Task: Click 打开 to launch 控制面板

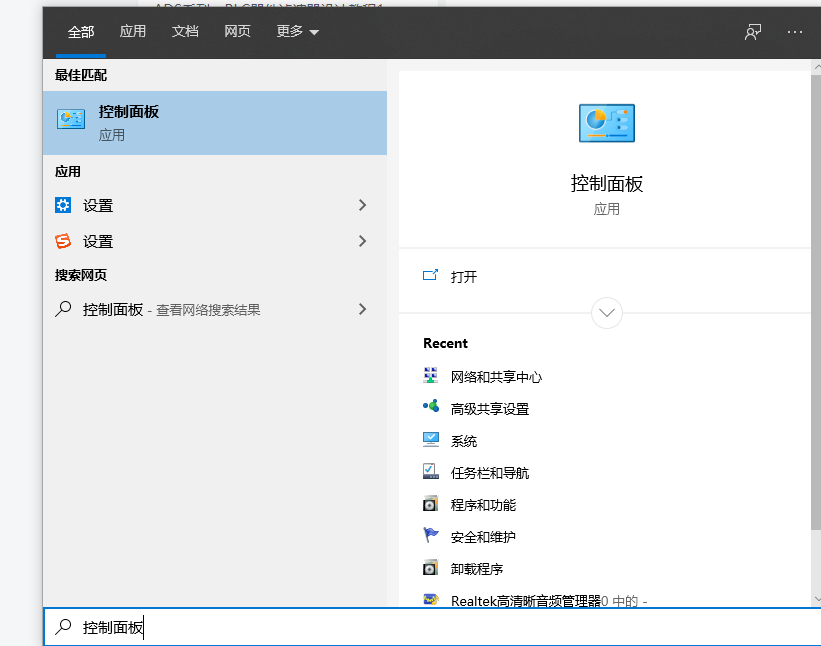Action: tap(464, 276)
